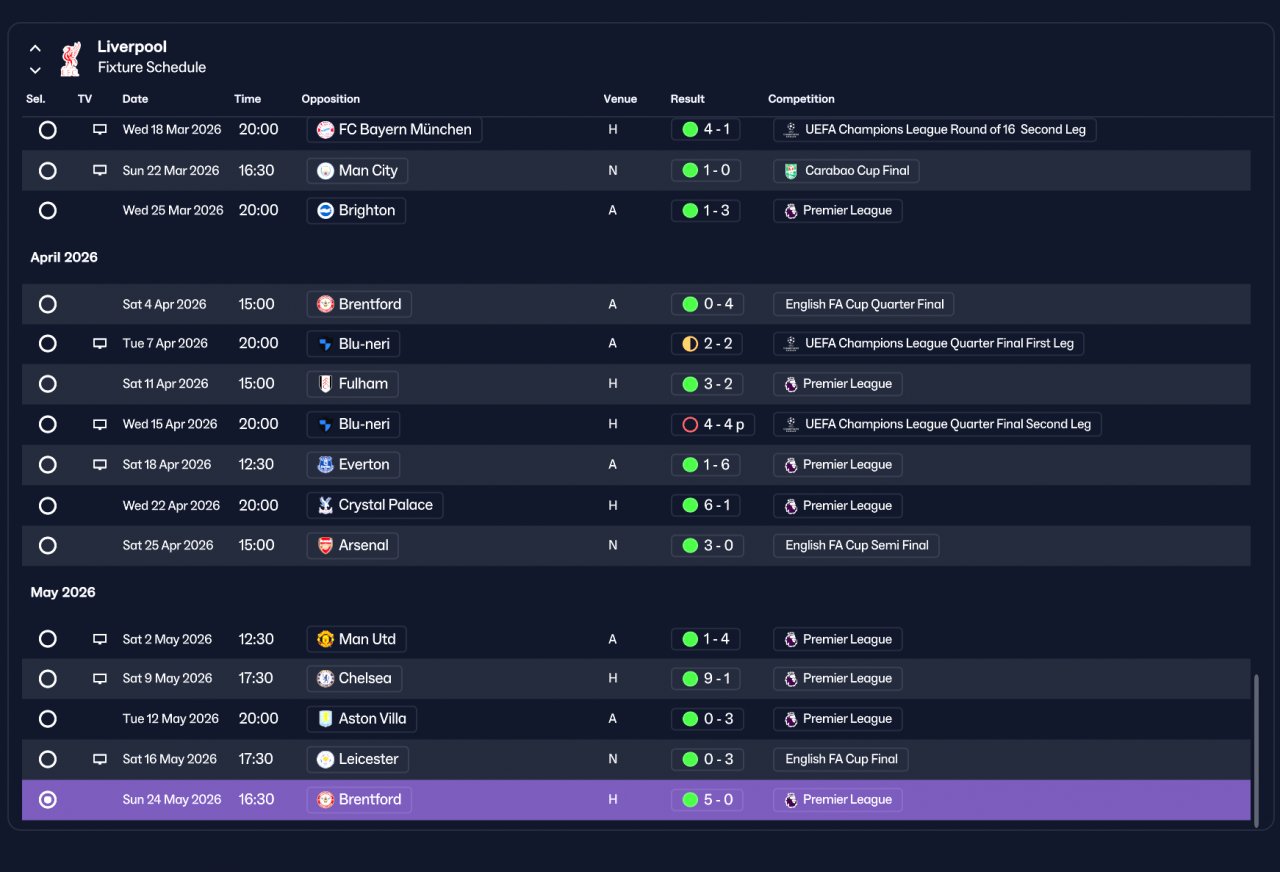This screenshot has width=1280, height=872.
Task: Select the Arsenal fixture radio button
Action: 47,546
